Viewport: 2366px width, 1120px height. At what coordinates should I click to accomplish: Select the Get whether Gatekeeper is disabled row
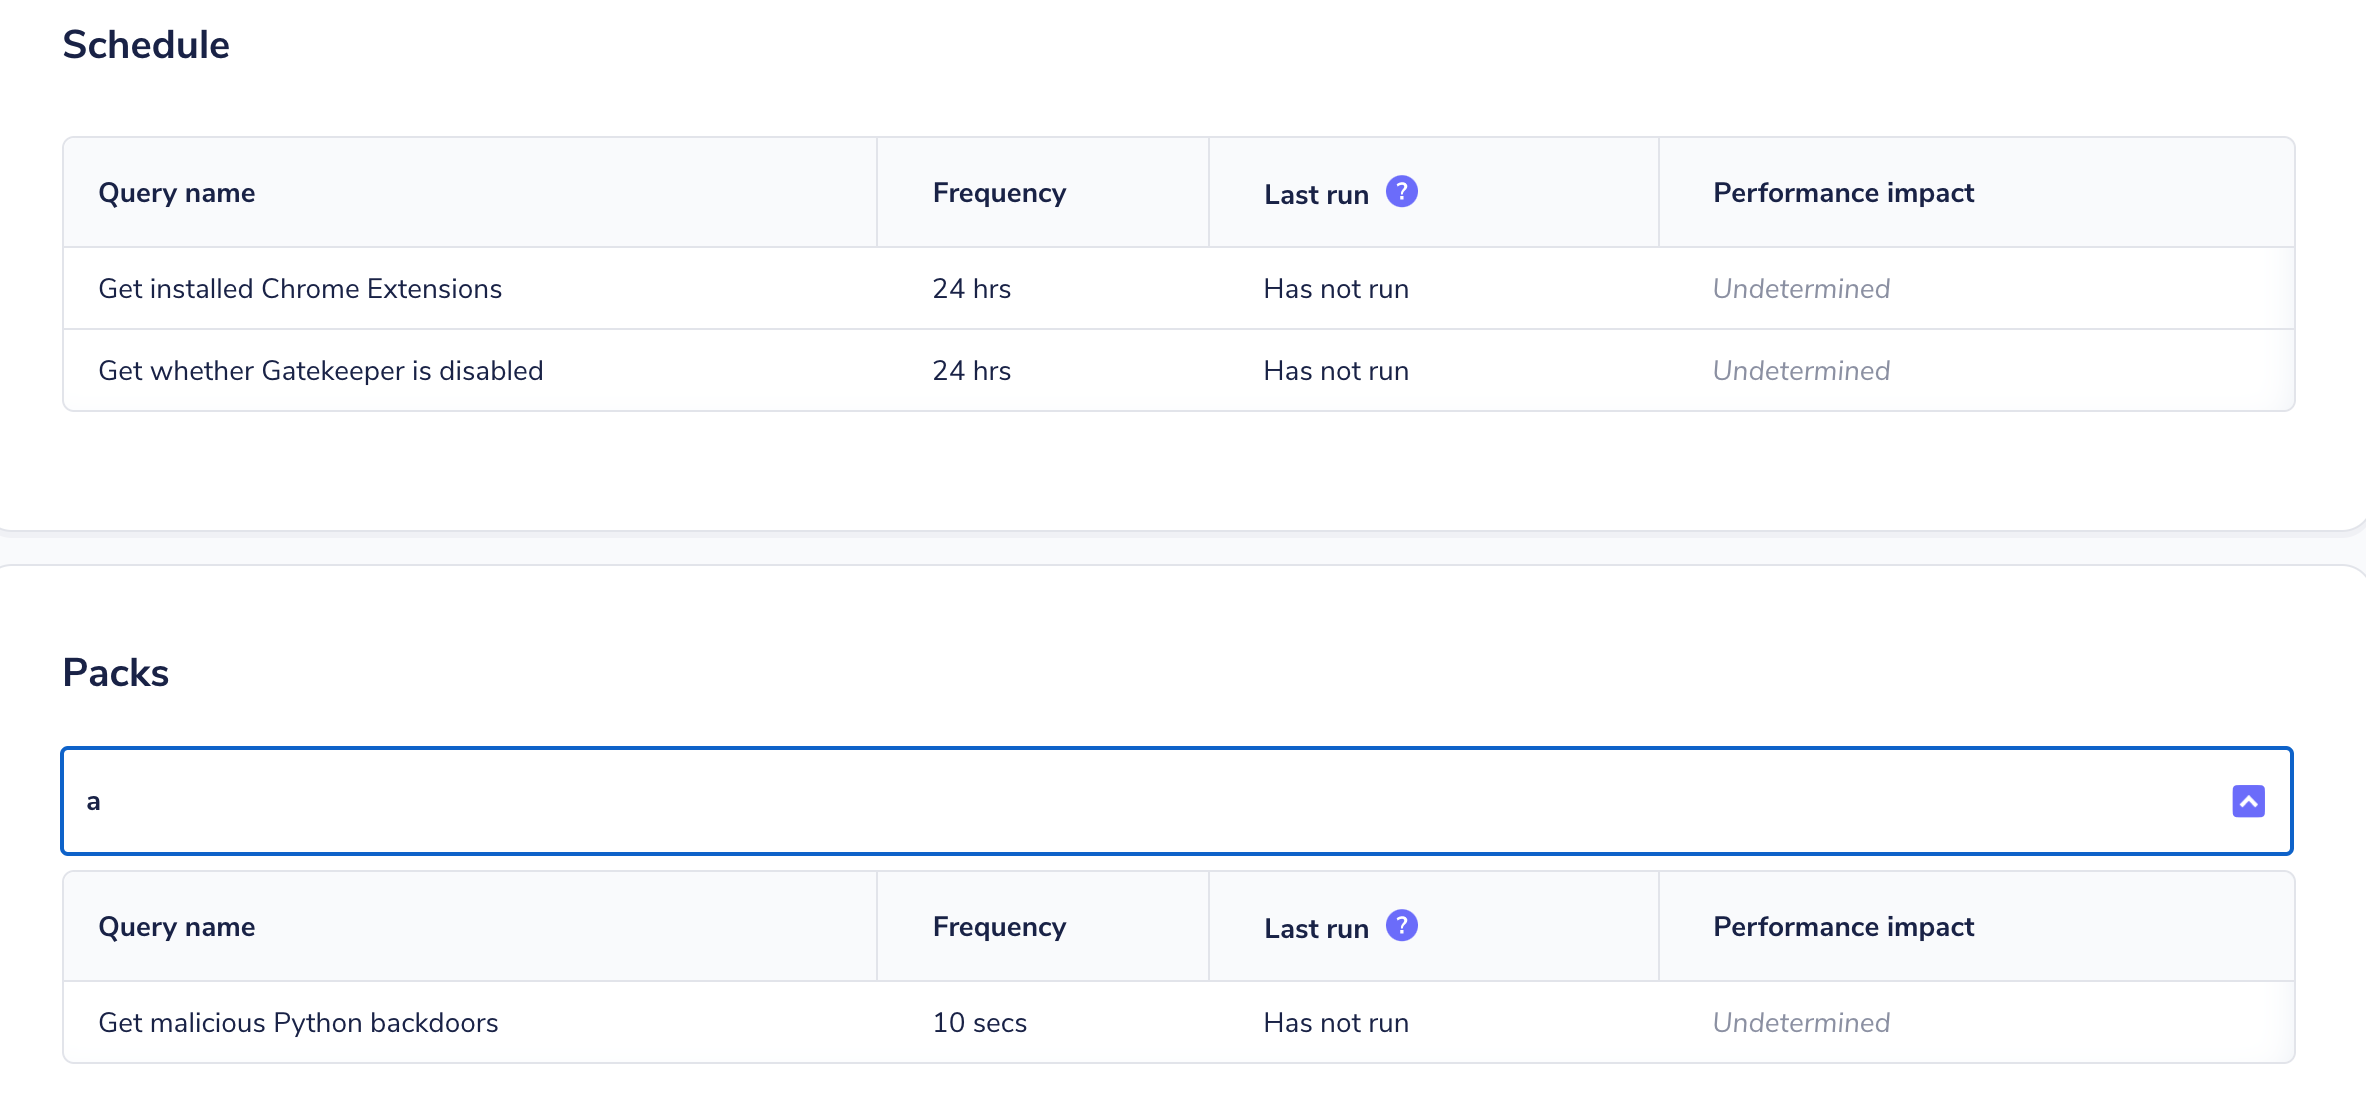[x=320, y=371]
